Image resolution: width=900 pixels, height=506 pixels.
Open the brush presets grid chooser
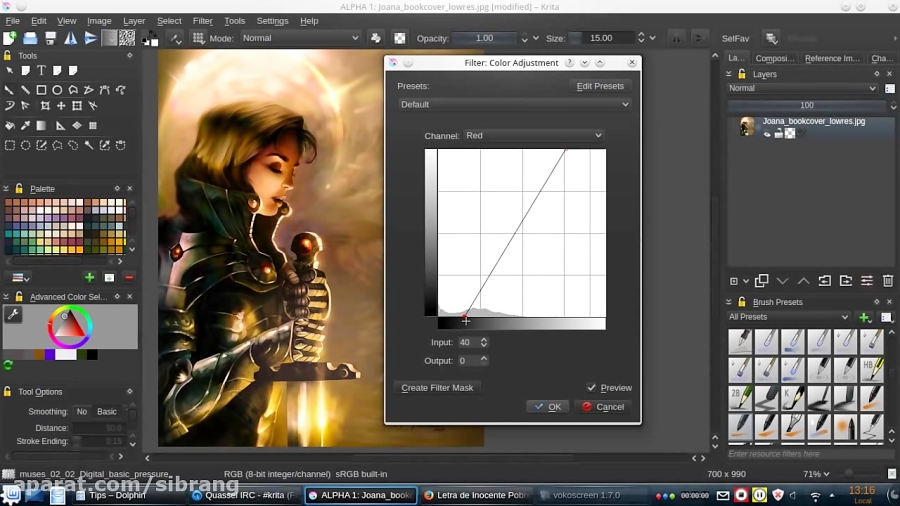tap(199, 38)
